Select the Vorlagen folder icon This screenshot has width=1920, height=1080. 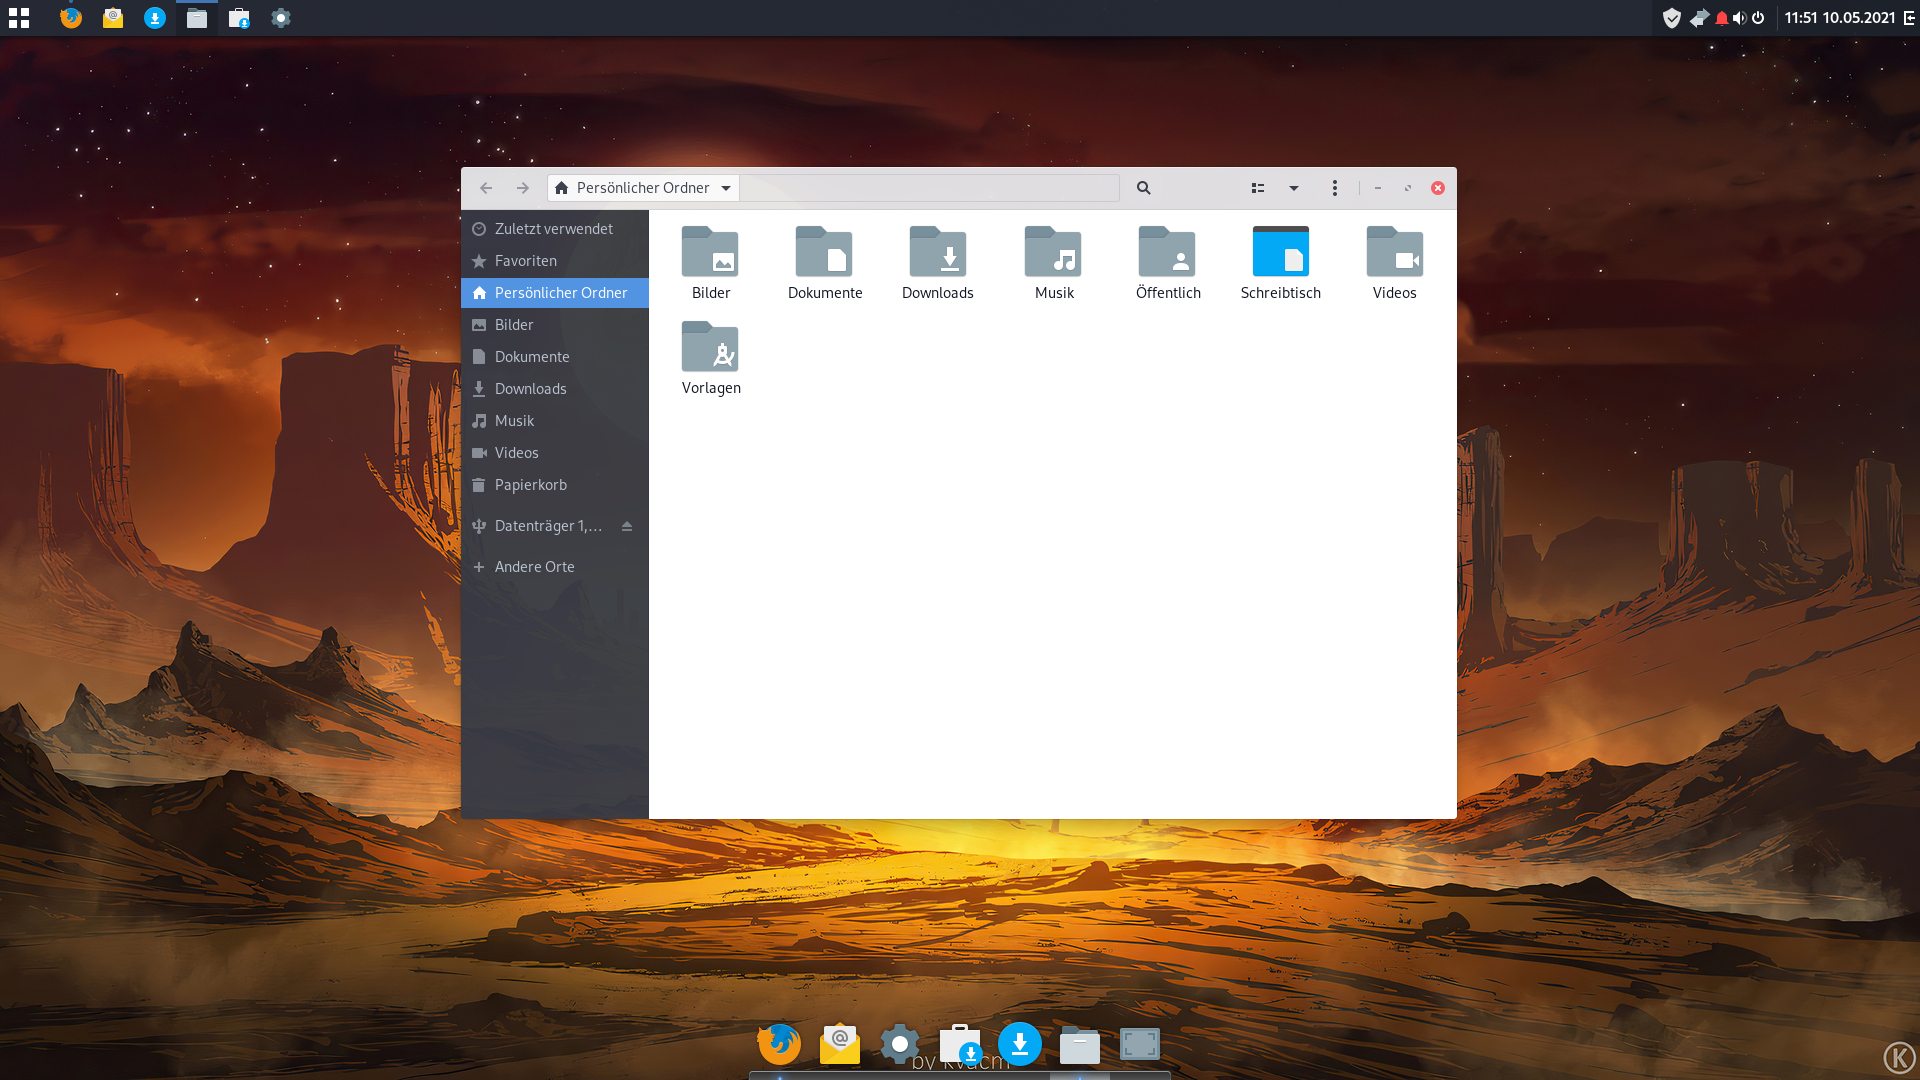tap(710, 347)
